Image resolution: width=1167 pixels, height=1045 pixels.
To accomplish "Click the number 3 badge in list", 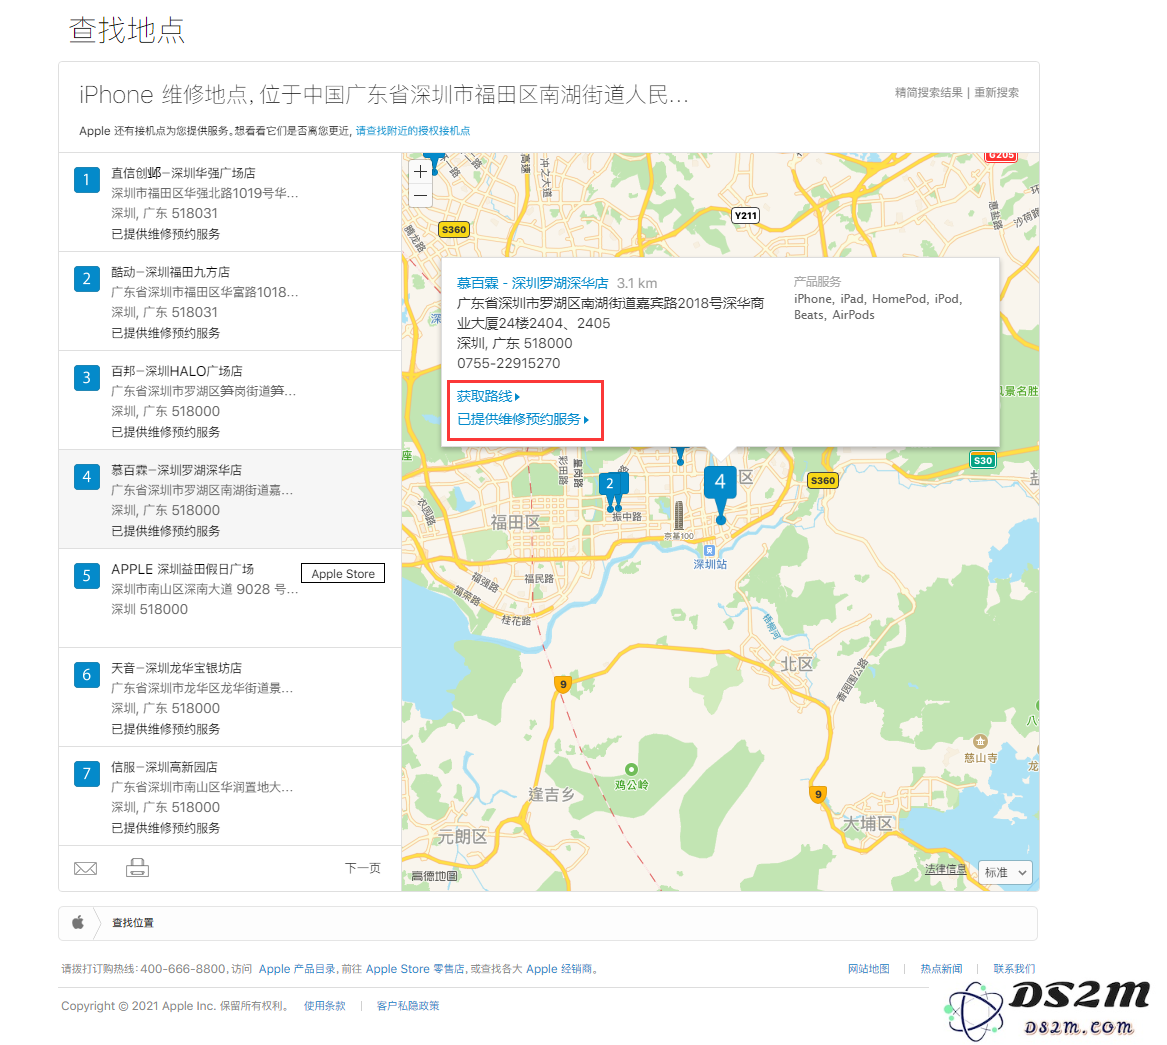I will 87,377.
